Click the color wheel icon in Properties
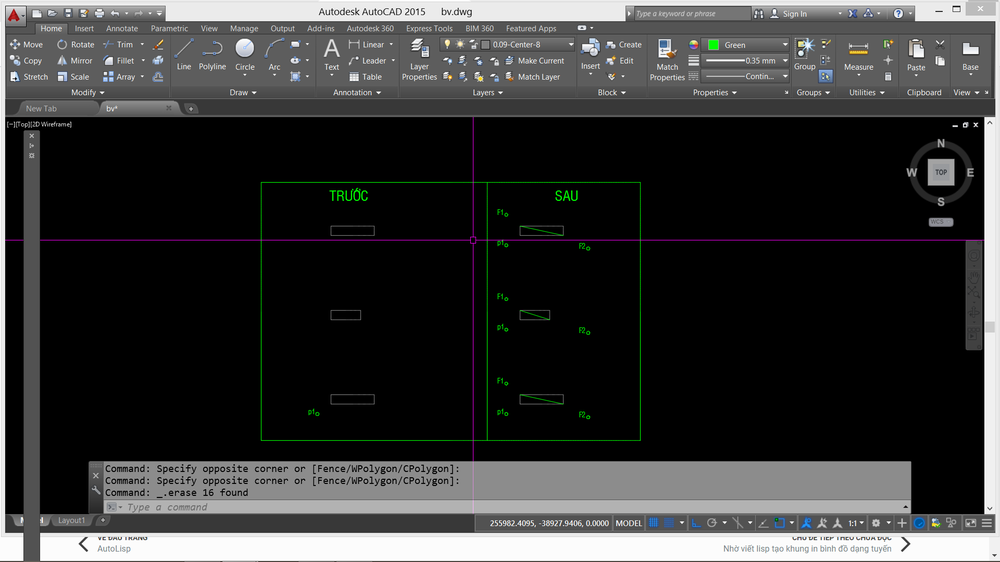This screenshot has width=1000, height=562. (x=693, y=45)
